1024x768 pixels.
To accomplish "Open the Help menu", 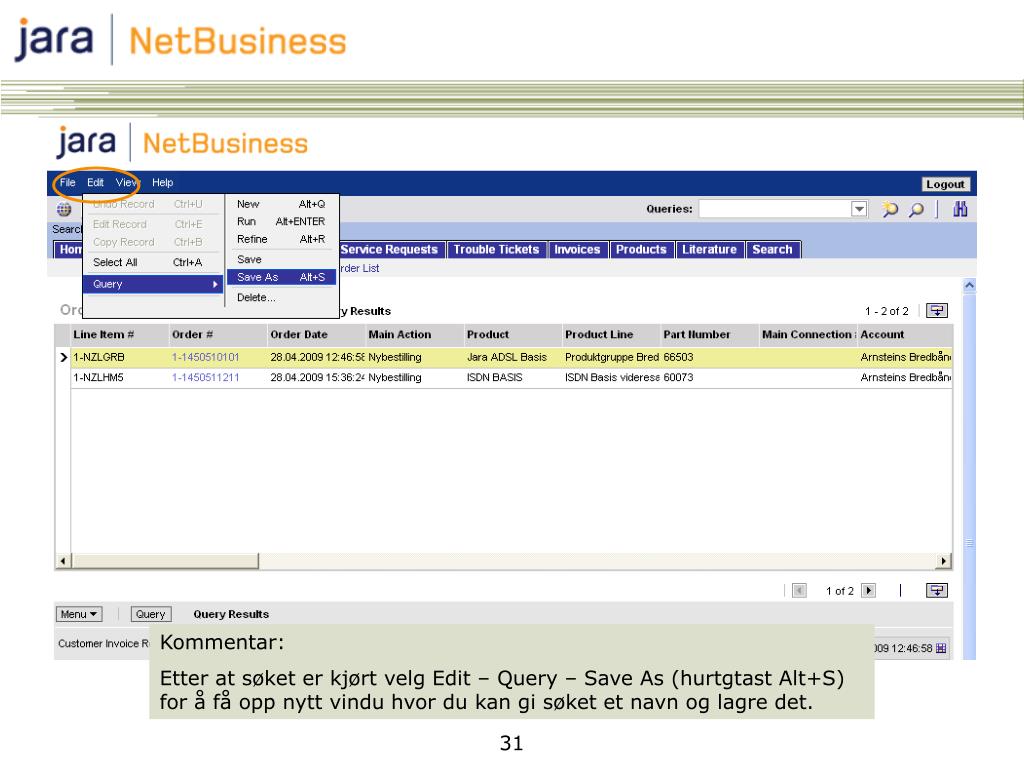I will click(x=163, y=182).
